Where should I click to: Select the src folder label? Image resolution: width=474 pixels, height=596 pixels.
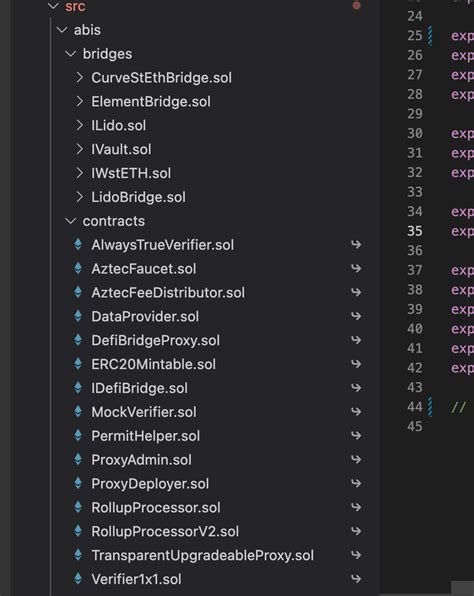point(75,6)
